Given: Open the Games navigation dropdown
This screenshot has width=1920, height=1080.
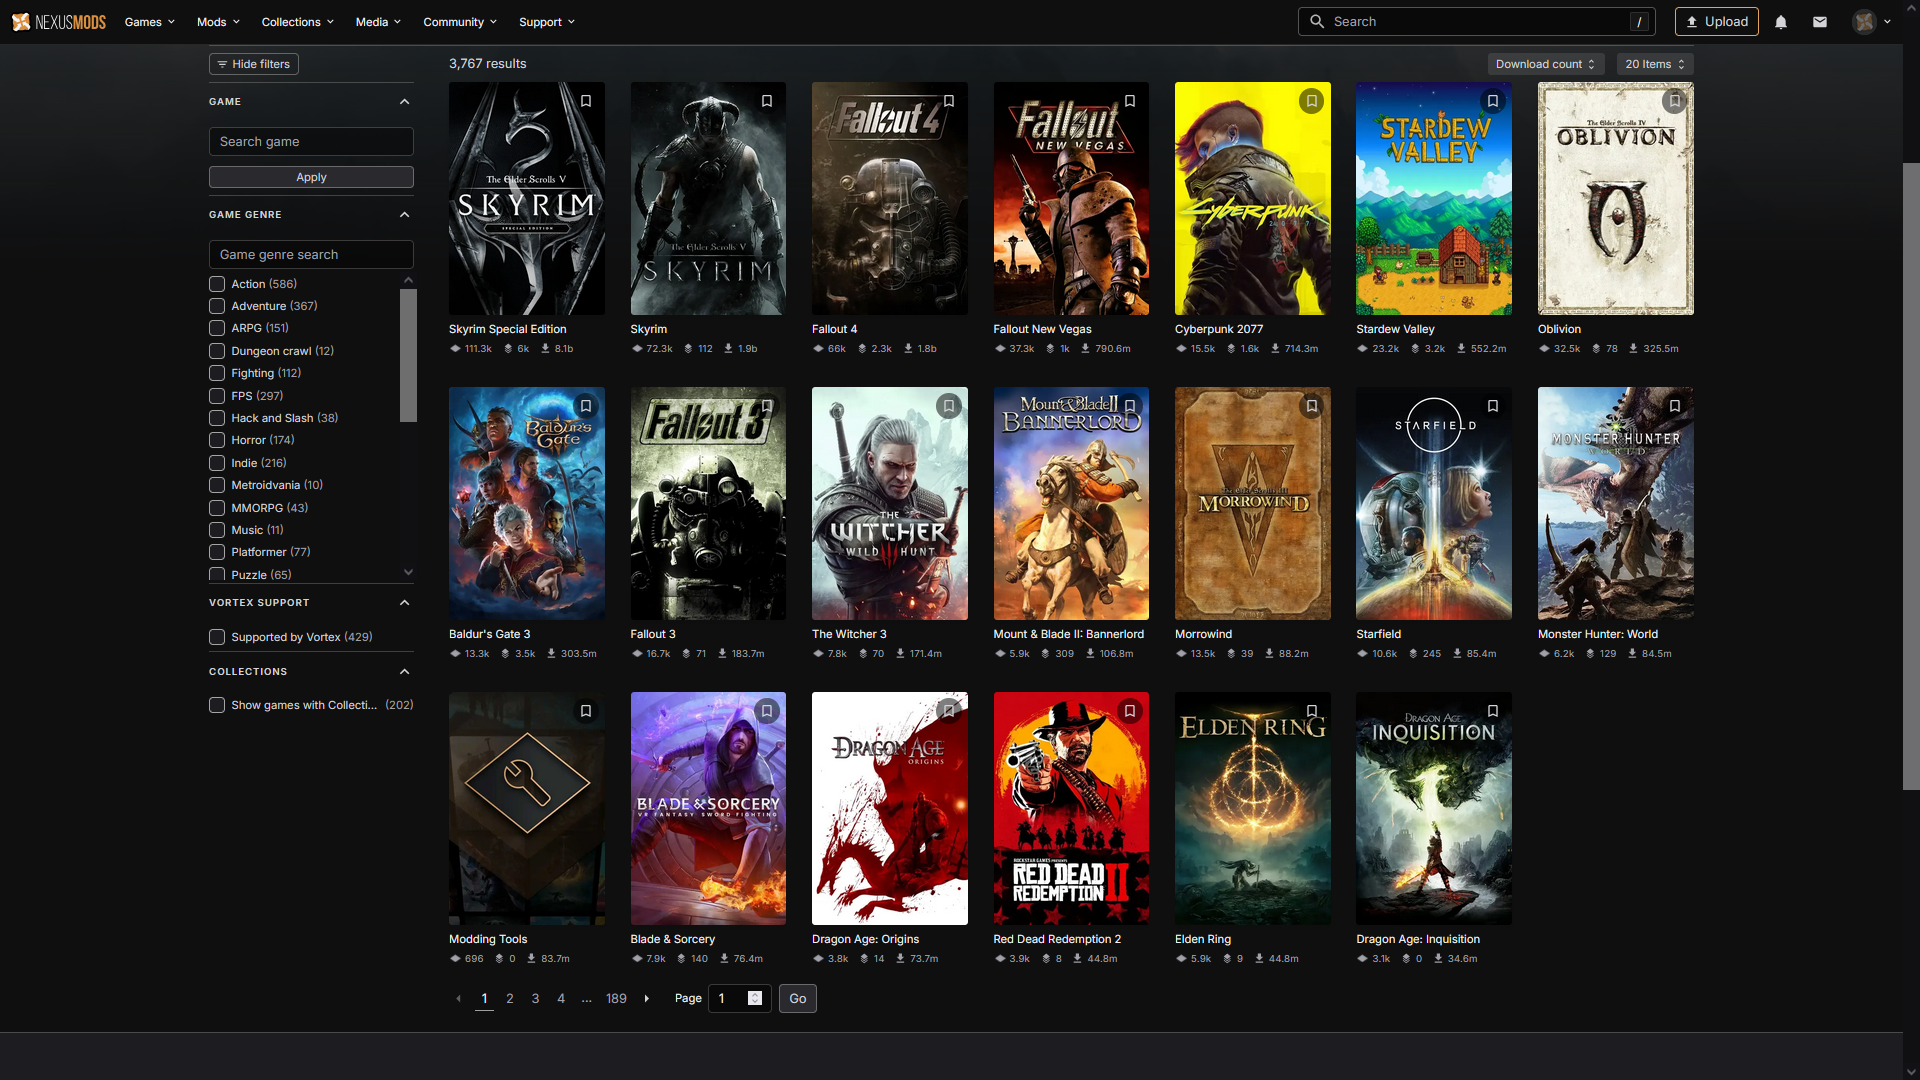Looking at the screenshot, I should [x=150, y=22].
